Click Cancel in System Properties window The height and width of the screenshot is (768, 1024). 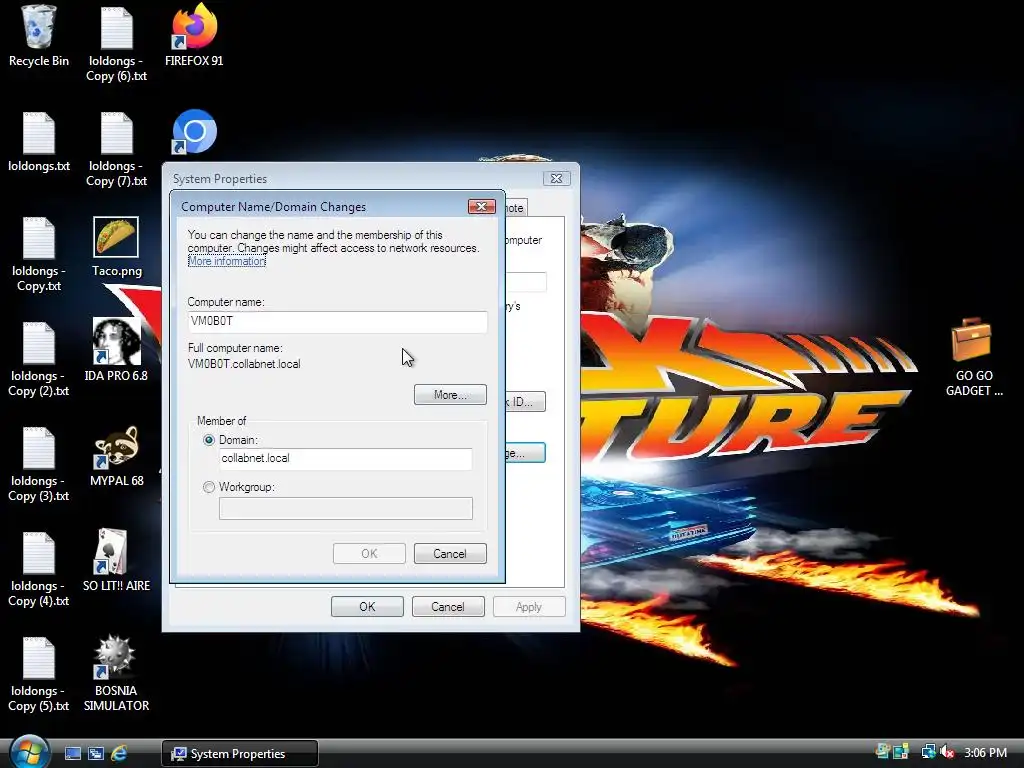pyautogui.click(x=448, y=607)
